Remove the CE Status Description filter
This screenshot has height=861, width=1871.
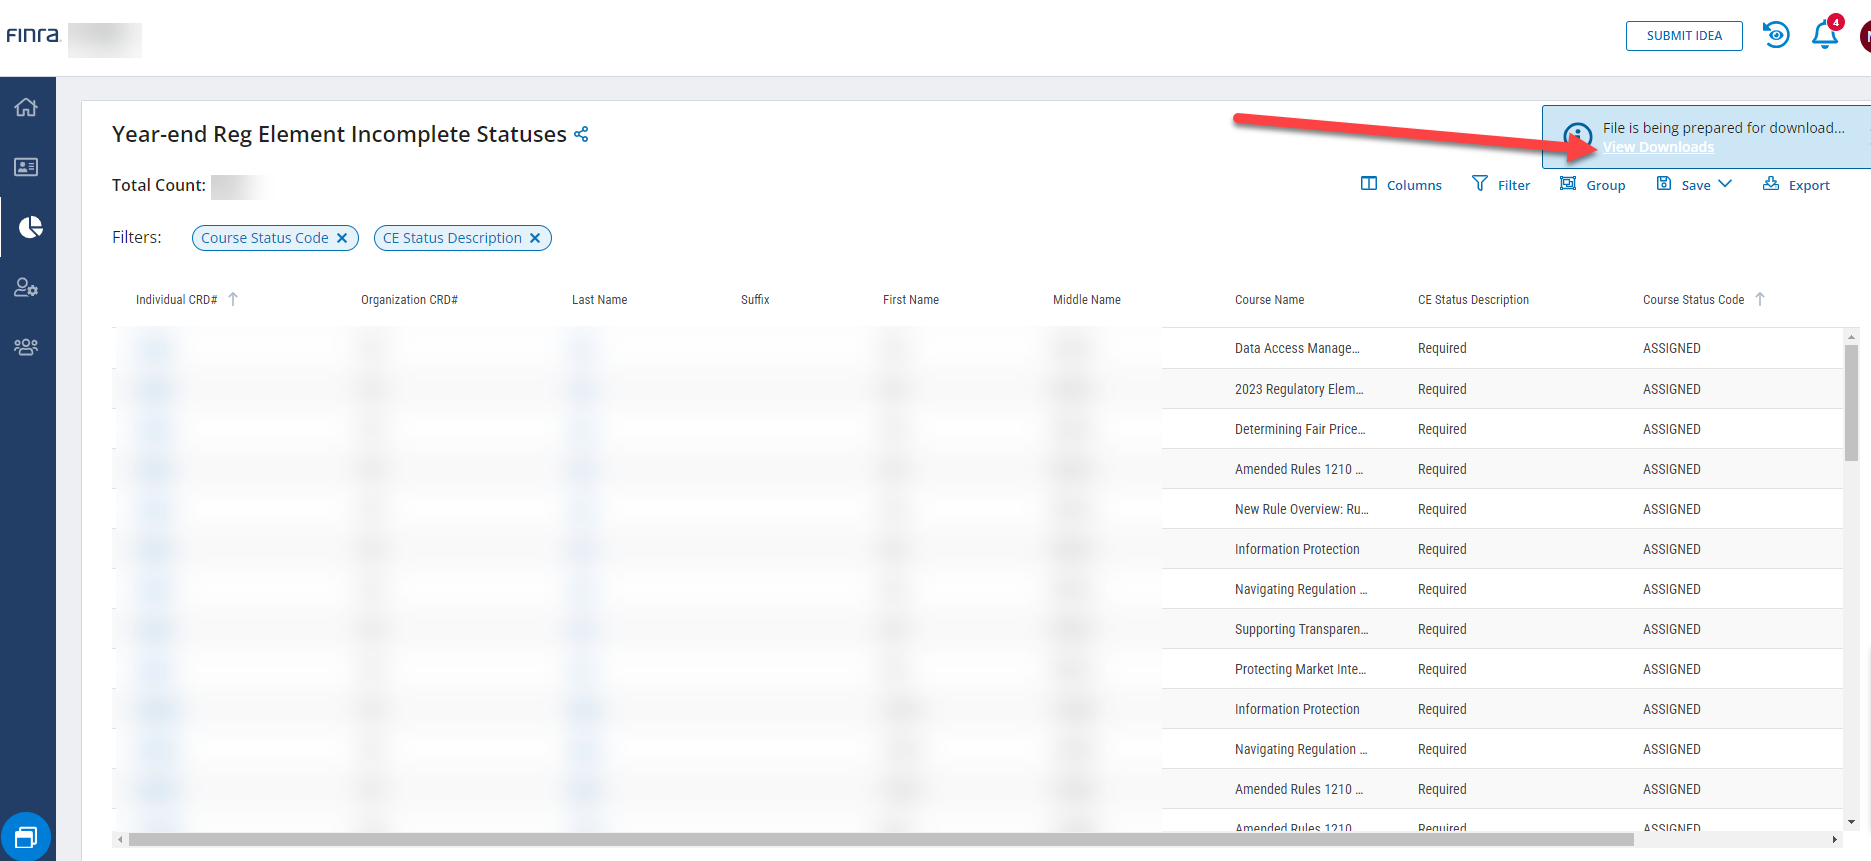tap(535, 238)
